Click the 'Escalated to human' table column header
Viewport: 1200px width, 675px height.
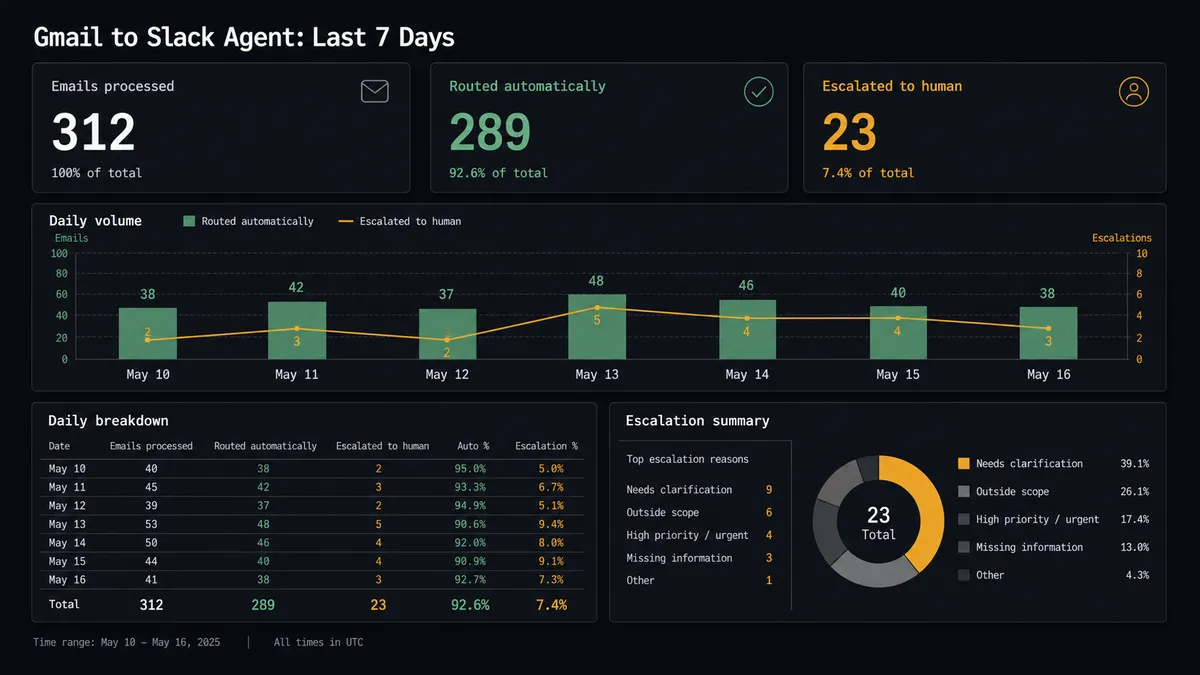[x=383, y=446]
